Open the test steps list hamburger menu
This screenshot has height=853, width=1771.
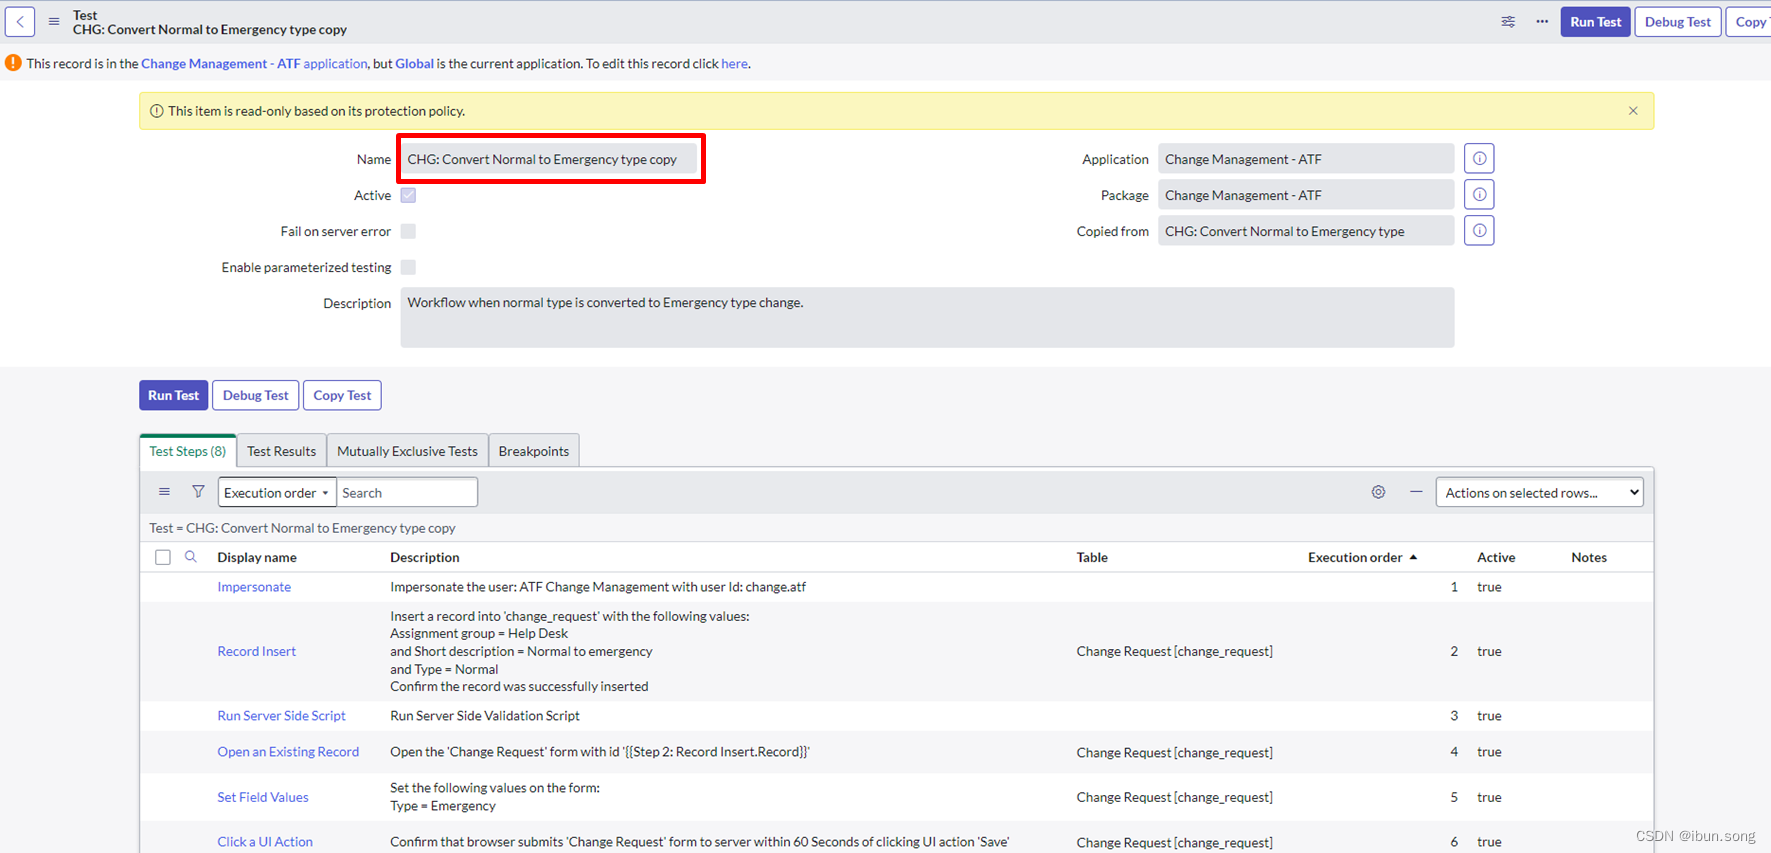pos(164,492)
